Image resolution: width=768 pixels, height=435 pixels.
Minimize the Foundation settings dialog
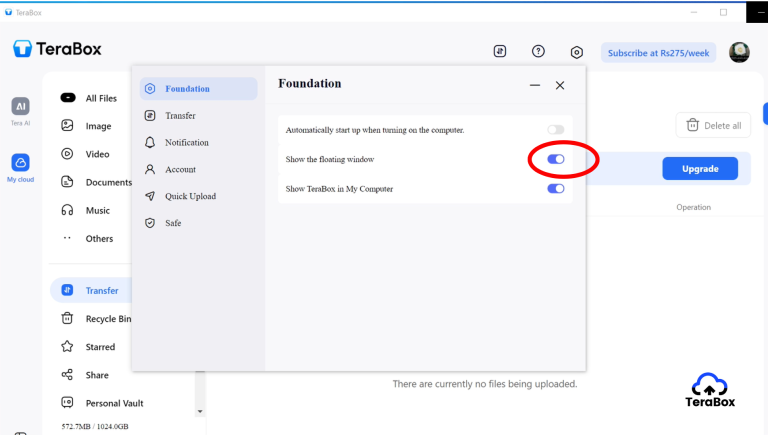tap(535, 85)
